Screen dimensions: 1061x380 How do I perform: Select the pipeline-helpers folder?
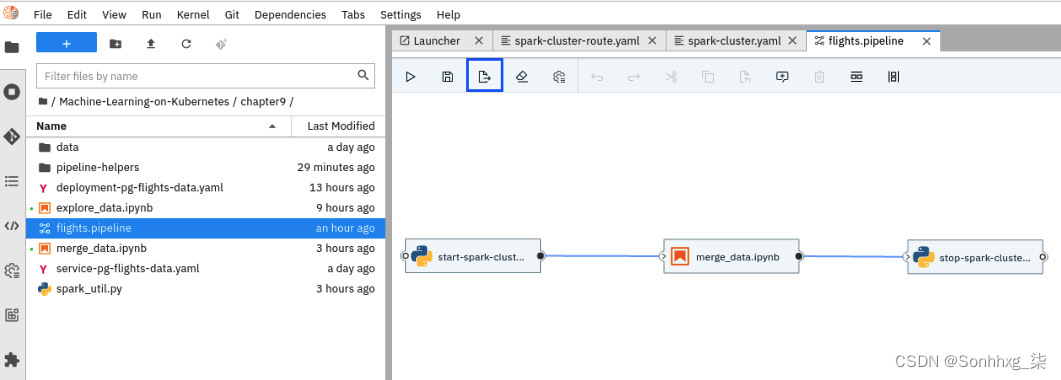[206, 167]
